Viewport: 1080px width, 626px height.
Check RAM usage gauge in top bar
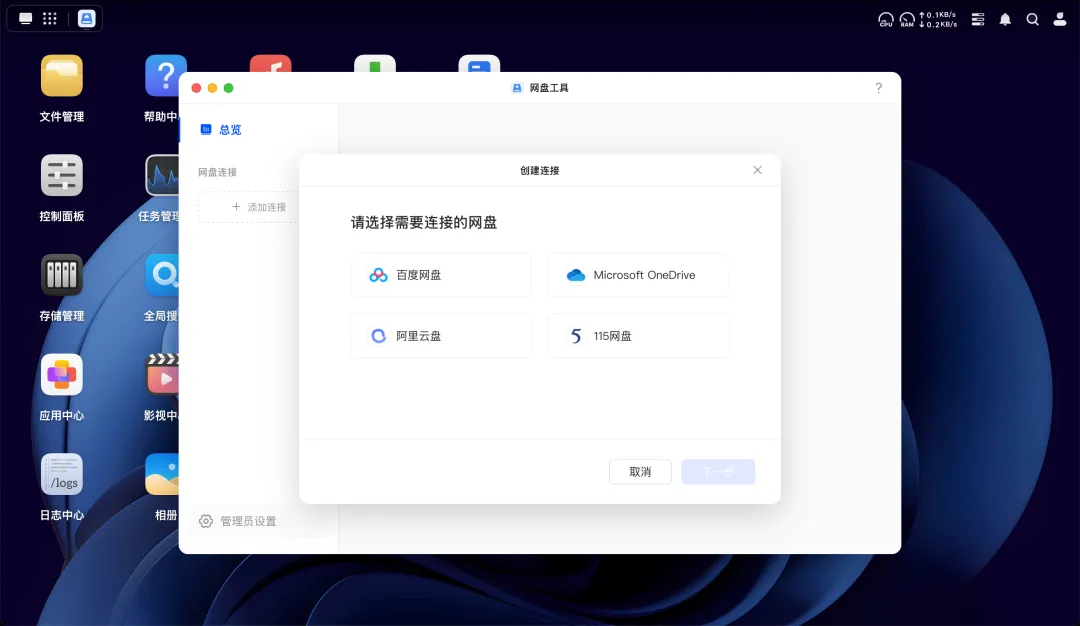pos(907,19)
